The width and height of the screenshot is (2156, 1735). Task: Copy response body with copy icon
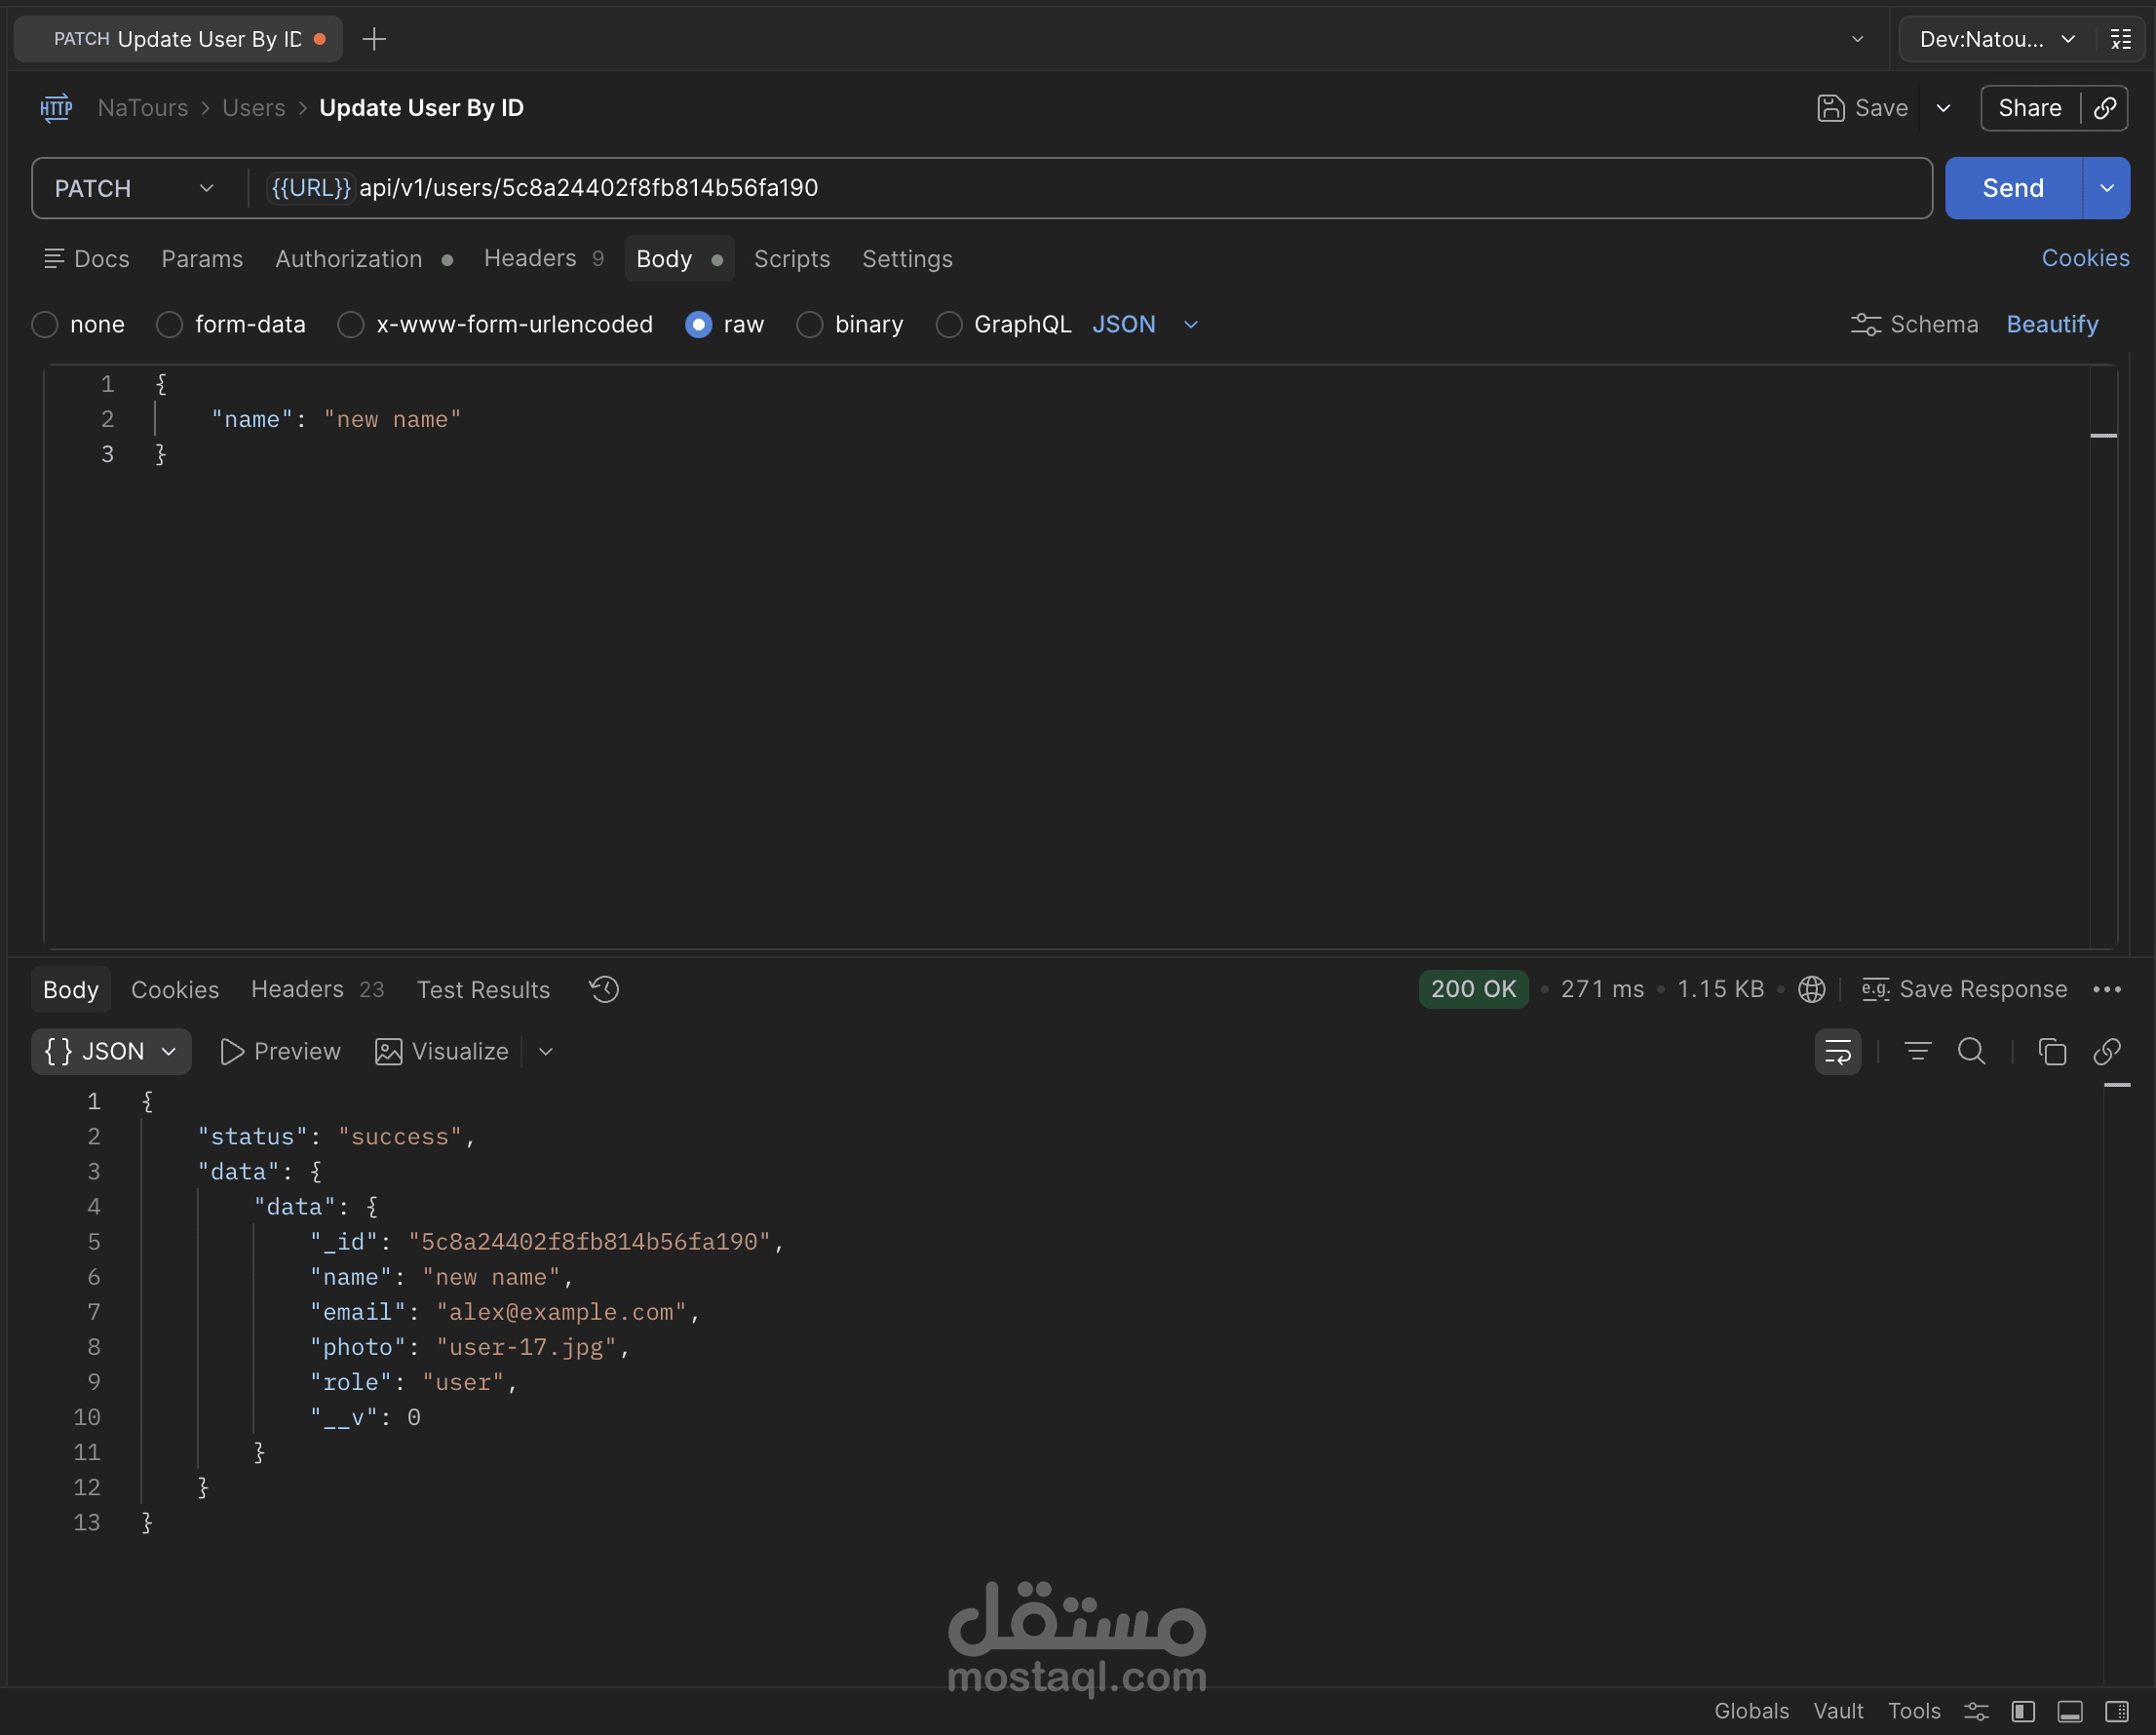[2051, 1051]
